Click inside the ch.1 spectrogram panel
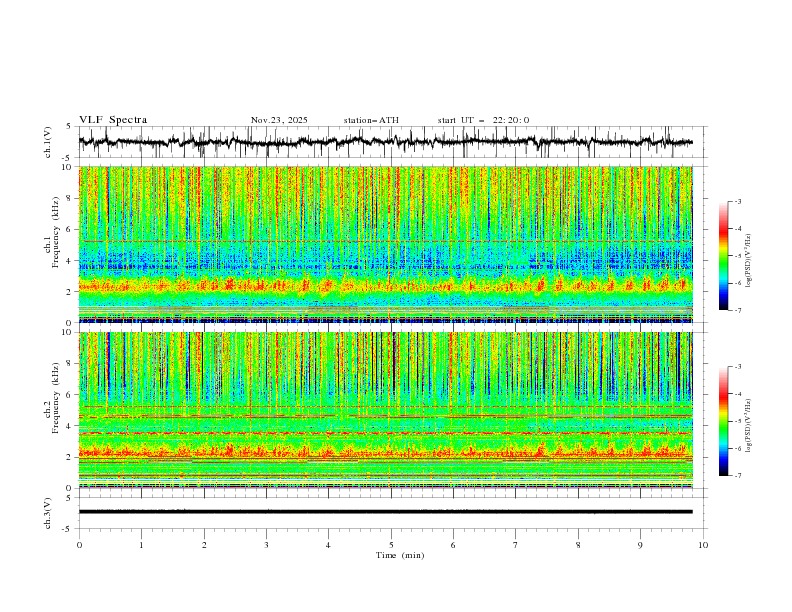This screenshot has width=792, height=612. (x=386, y=244)
